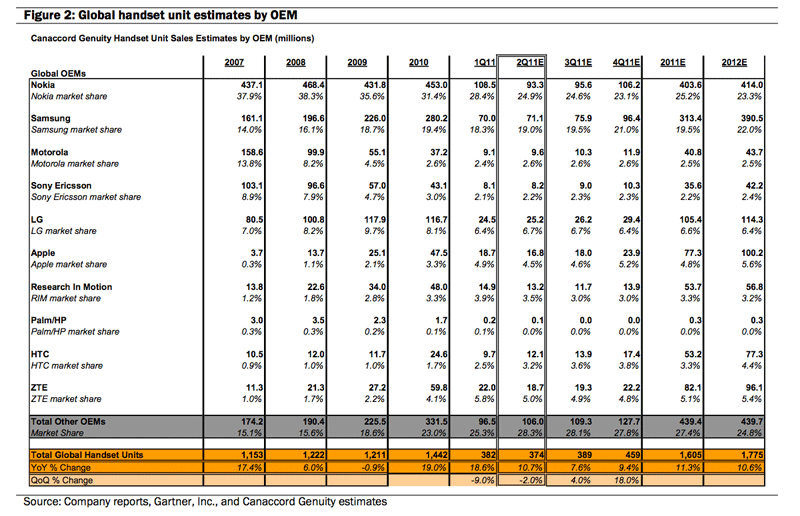Click Samsung 2012E value 390.5

752,118
